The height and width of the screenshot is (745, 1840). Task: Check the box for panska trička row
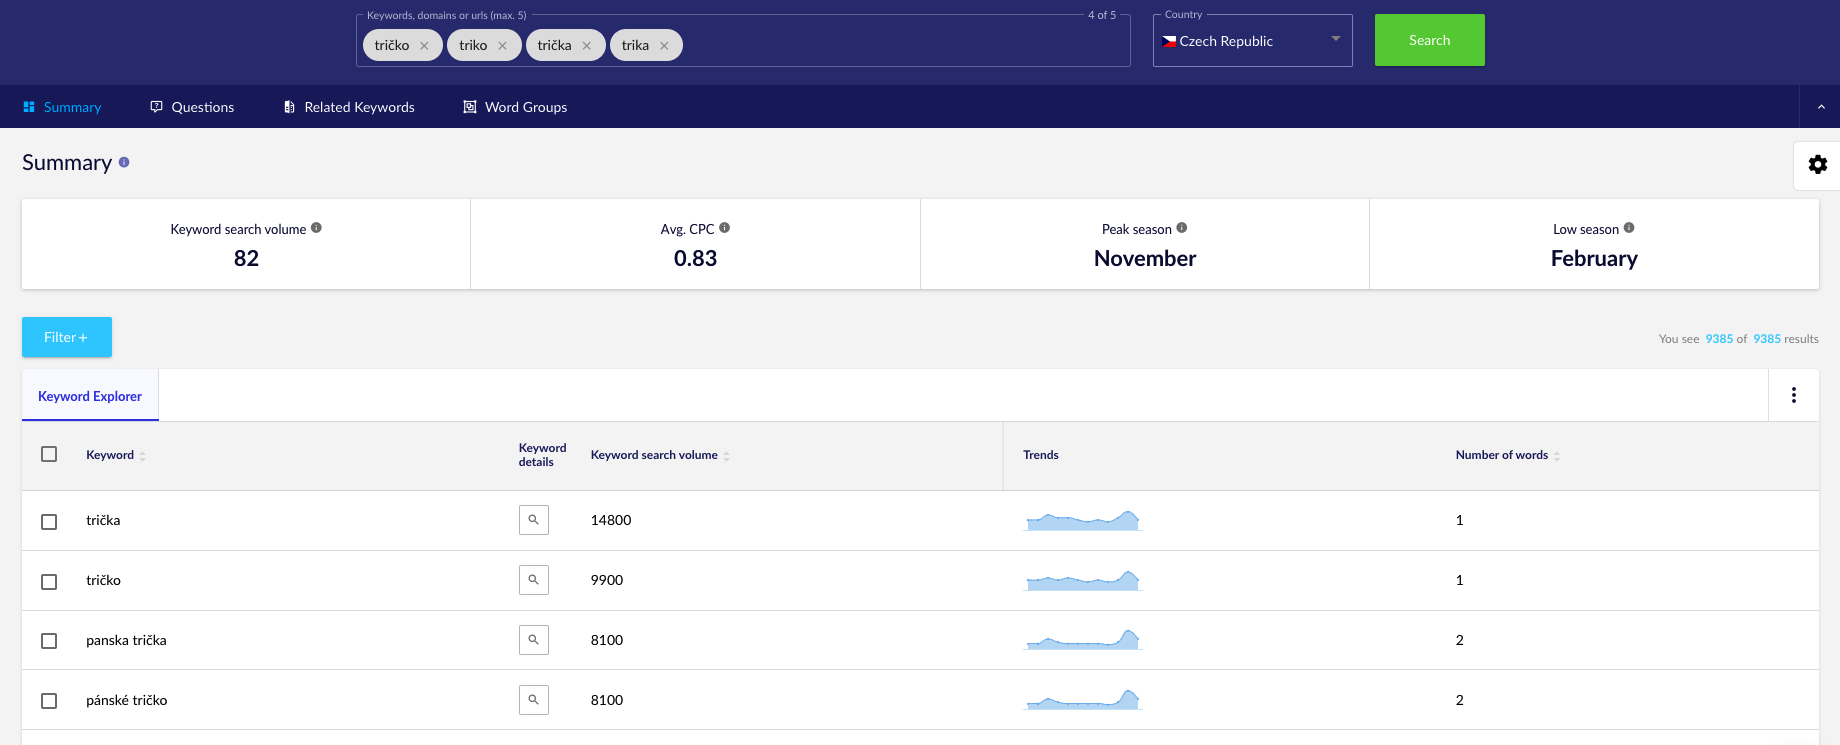pyautogui.click(x=49, y=641)
